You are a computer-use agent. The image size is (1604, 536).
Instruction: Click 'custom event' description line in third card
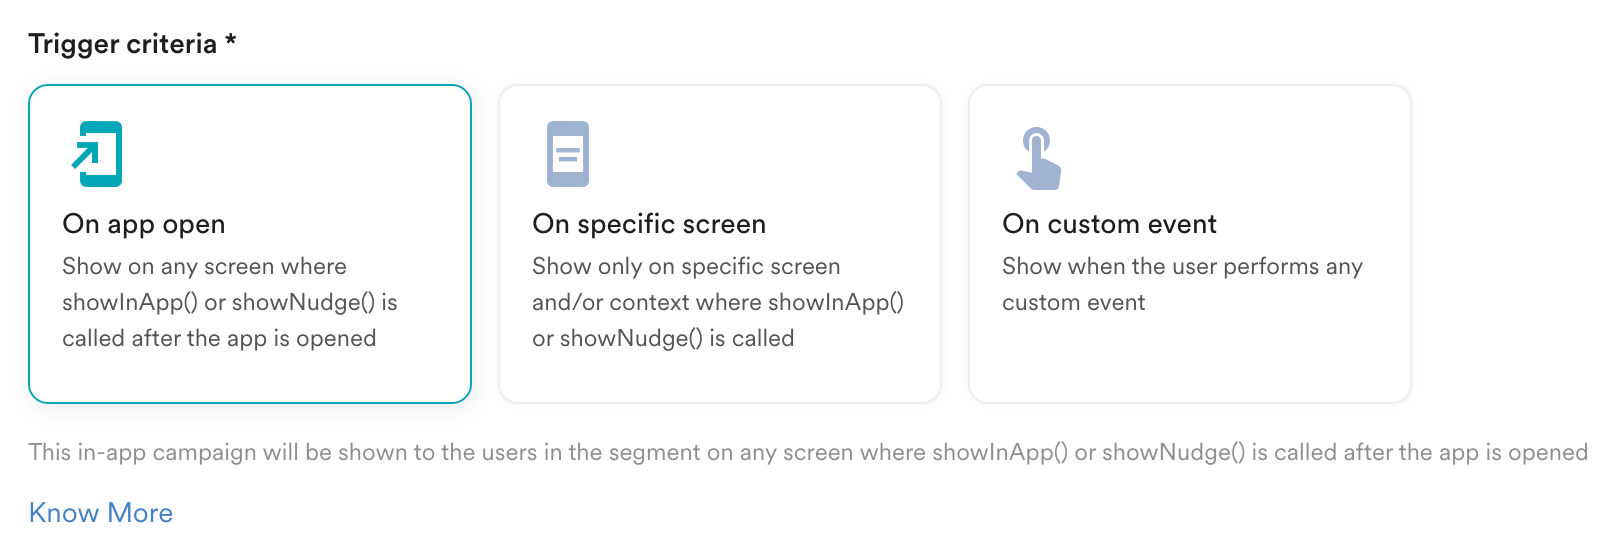pos(1074,302)
